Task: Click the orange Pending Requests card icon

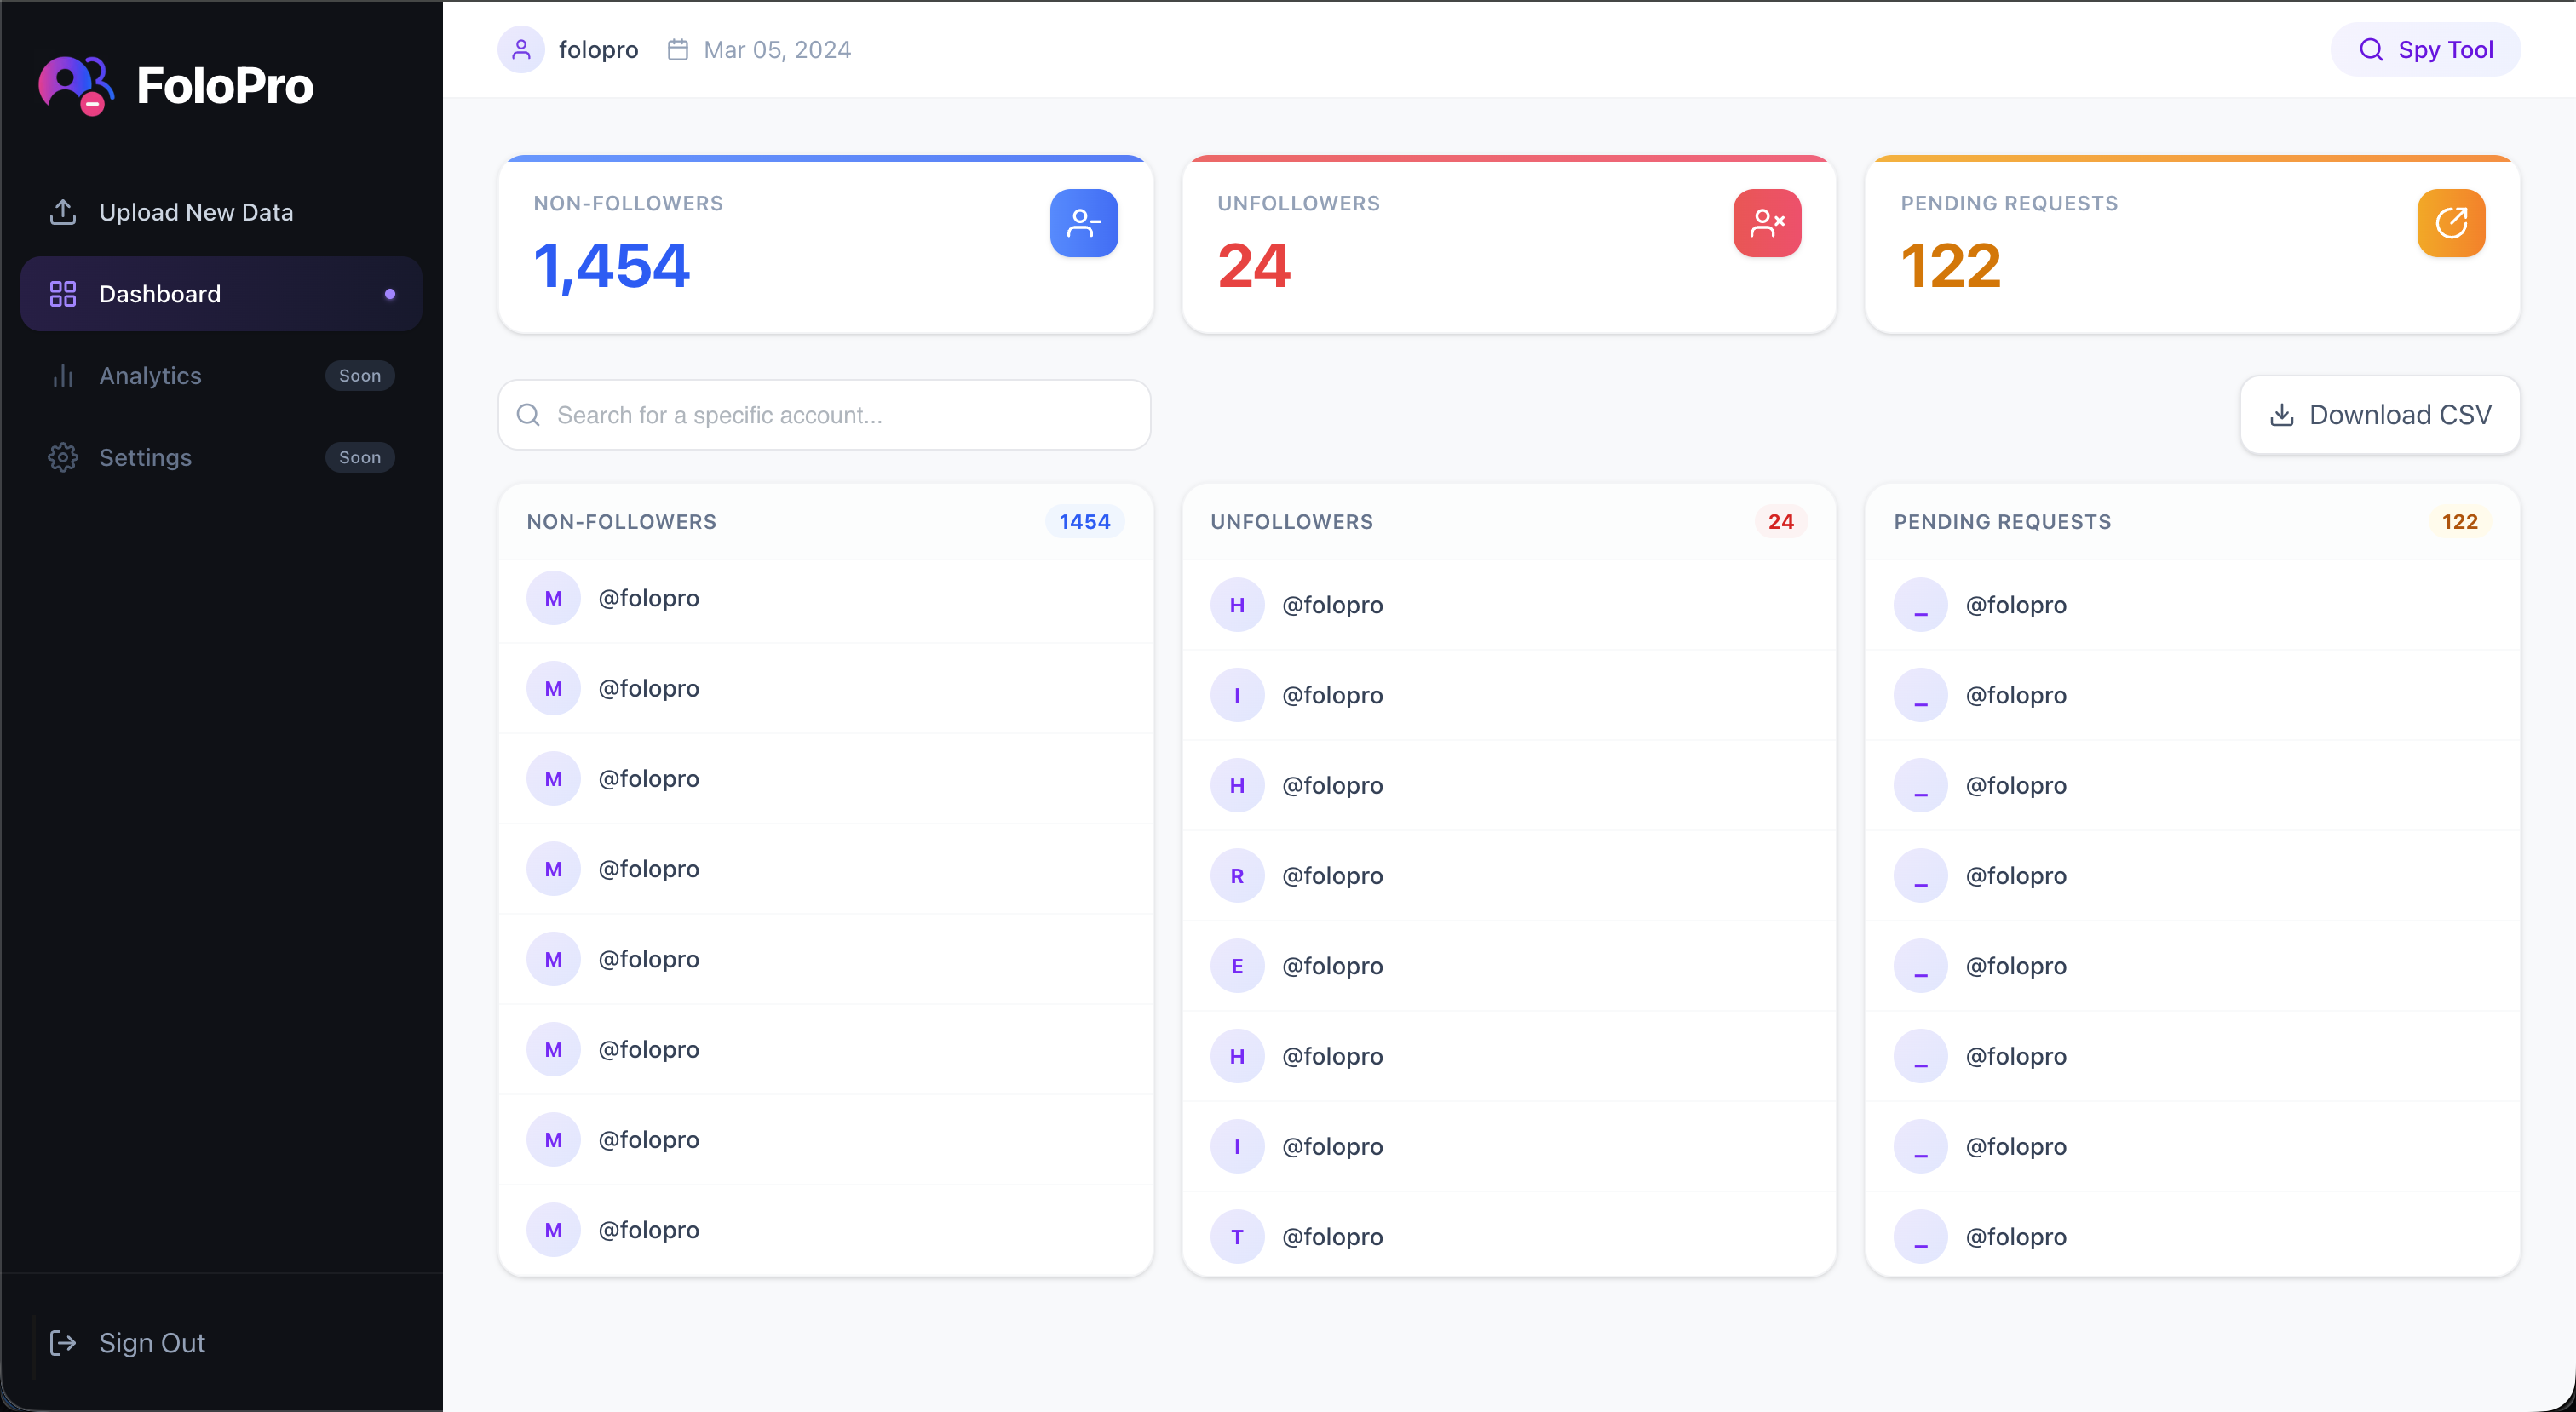Action: (2451, 223)
